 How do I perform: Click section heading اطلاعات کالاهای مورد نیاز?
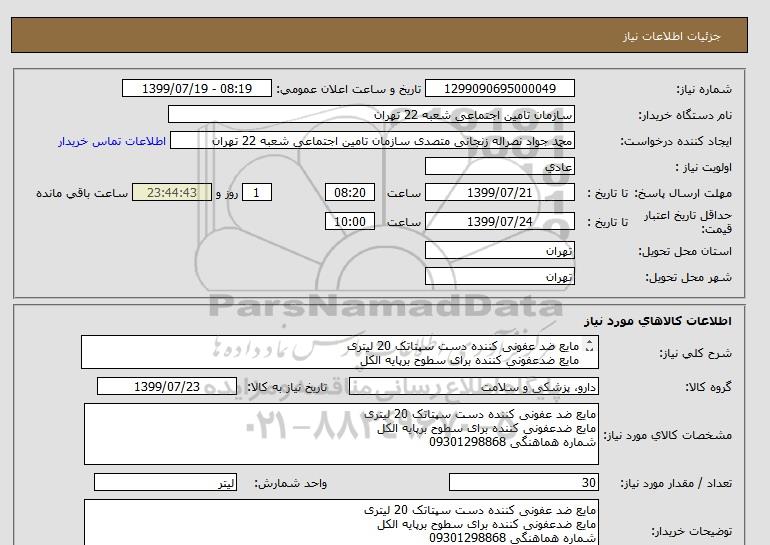click(658, 321)
